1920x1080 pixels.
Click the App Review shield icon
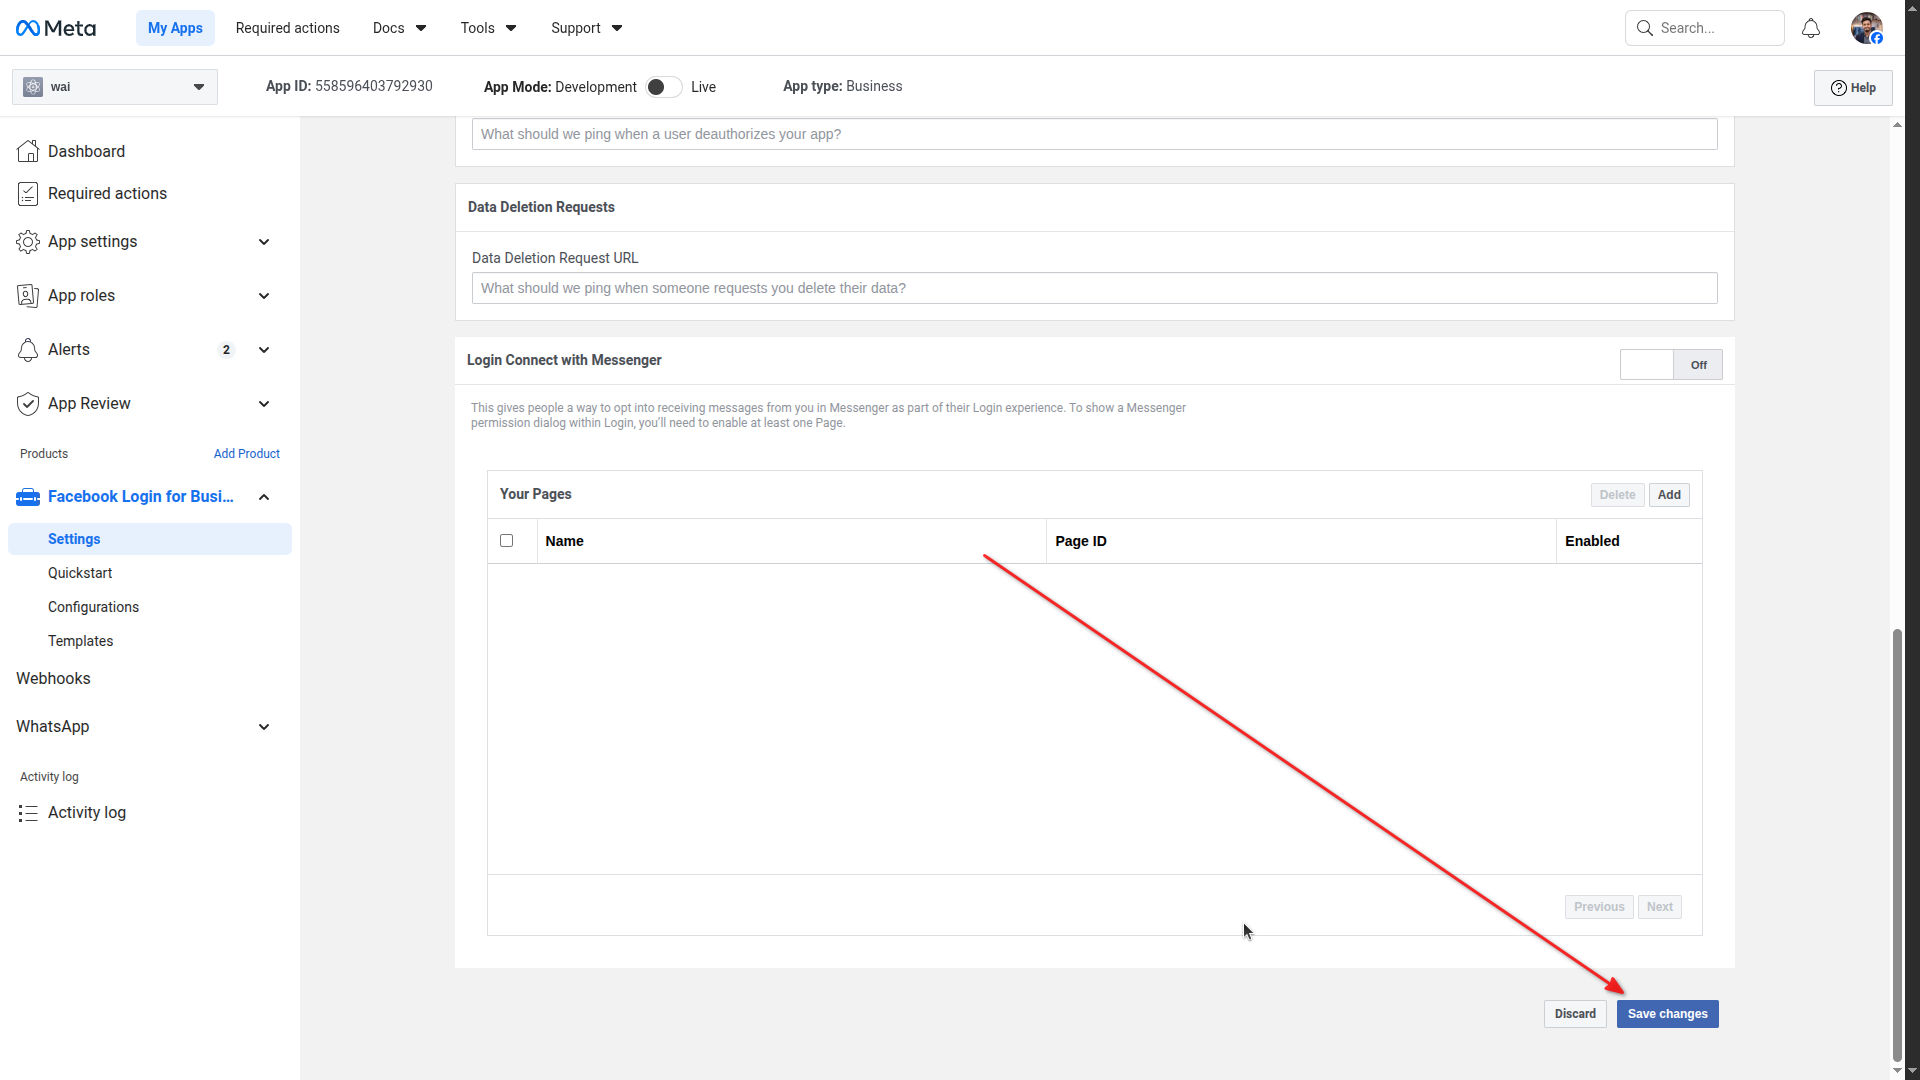tap(28, 404)
